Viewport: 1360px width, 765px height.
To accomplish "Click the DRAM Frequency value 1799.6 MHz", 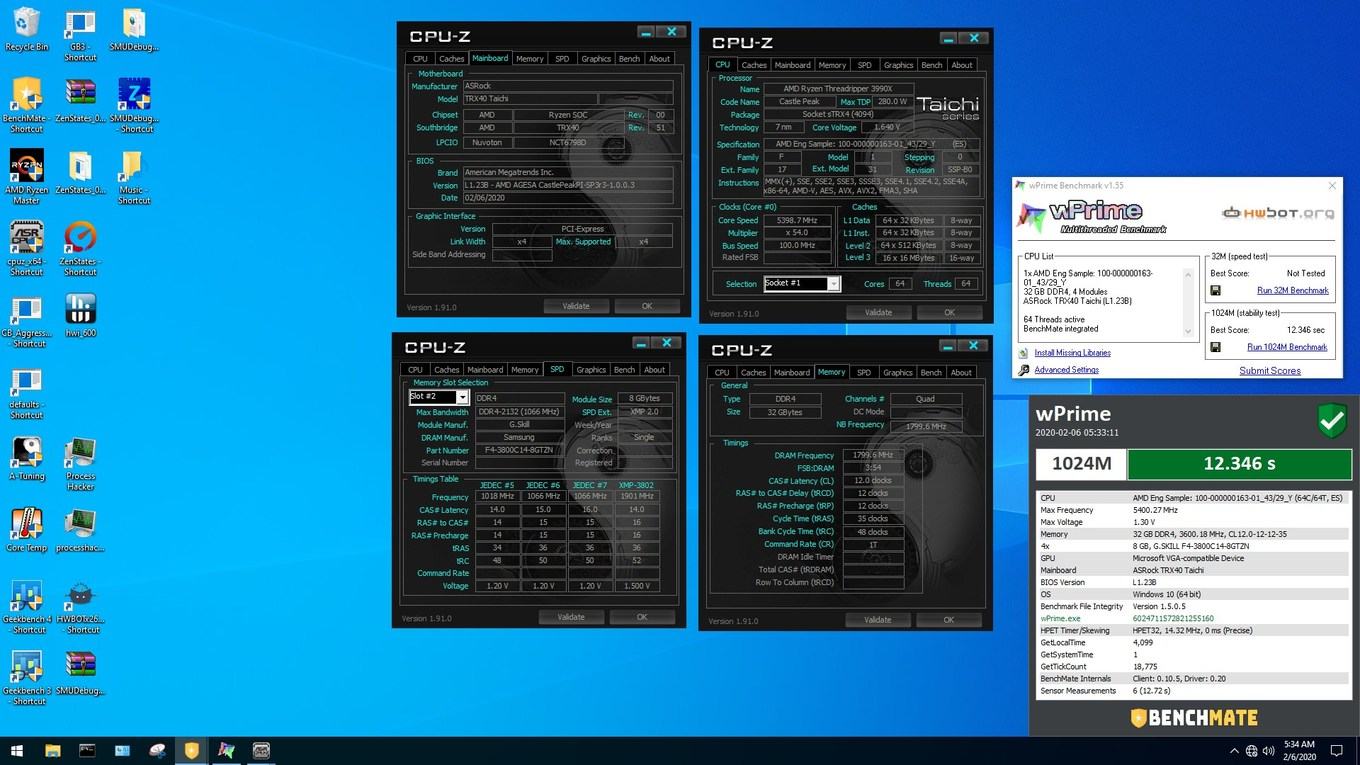I will click(873, 455).
